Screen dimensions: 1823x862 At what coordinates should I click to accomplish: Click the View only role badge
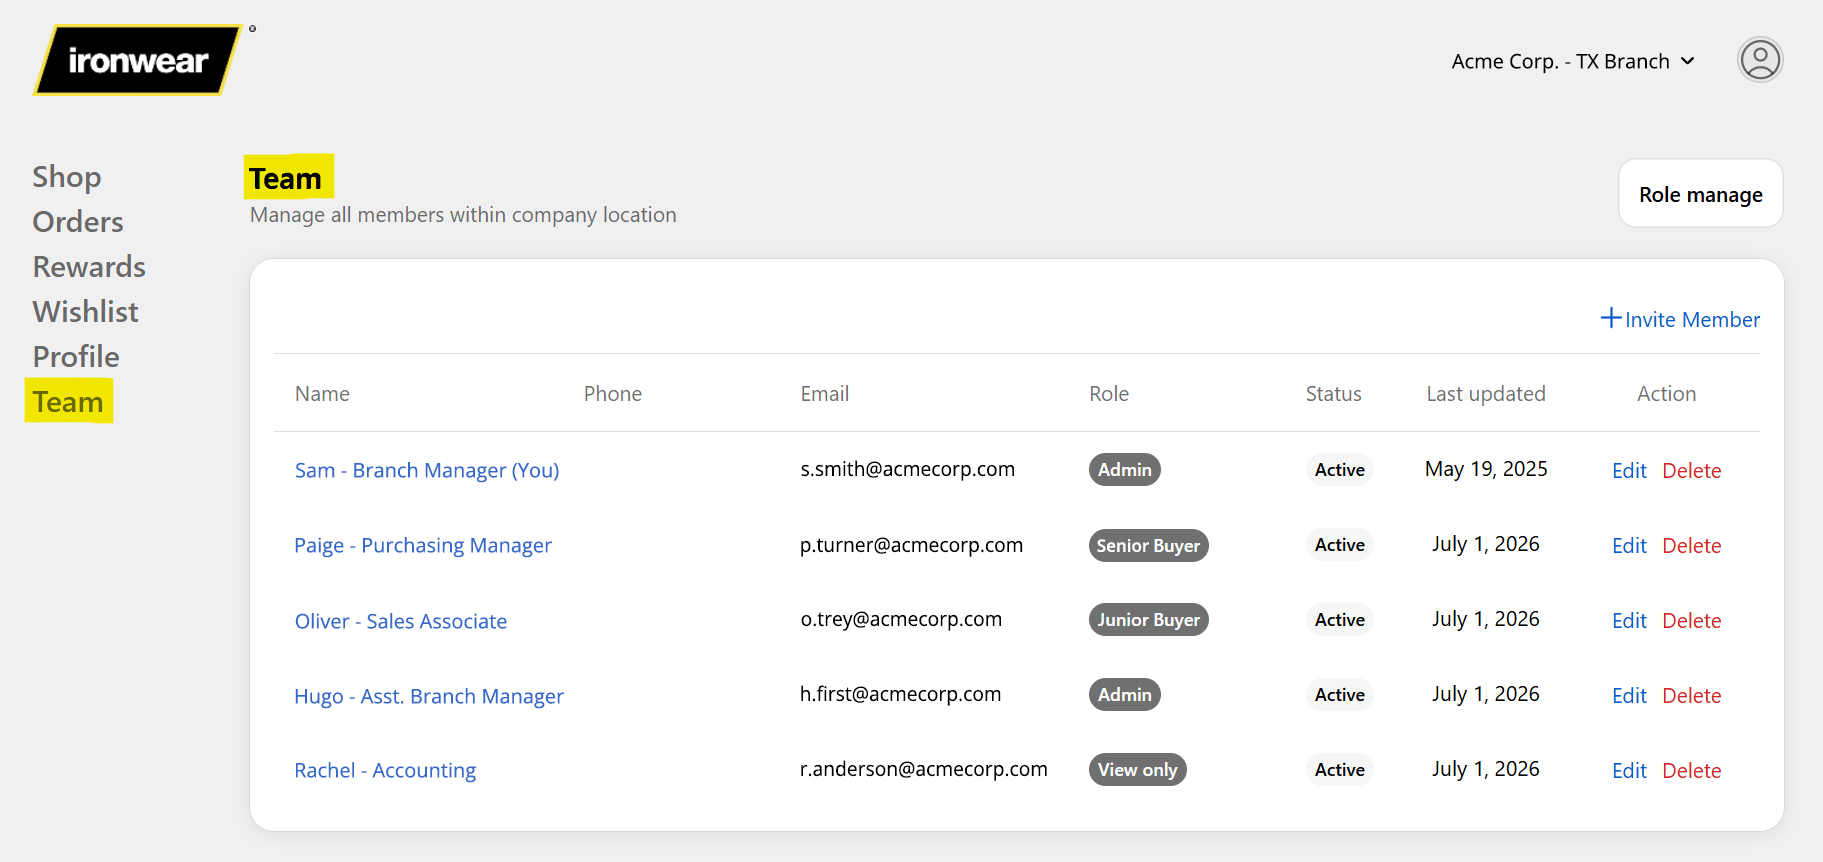(x=1137, y=769)
